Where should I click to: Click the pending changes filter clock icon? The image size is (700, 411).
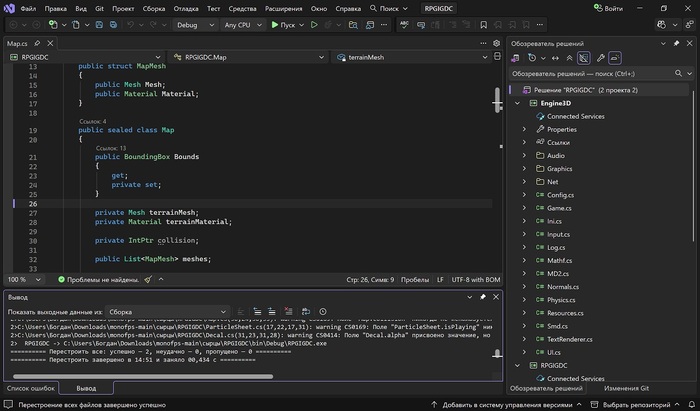[x=532, y=58]
